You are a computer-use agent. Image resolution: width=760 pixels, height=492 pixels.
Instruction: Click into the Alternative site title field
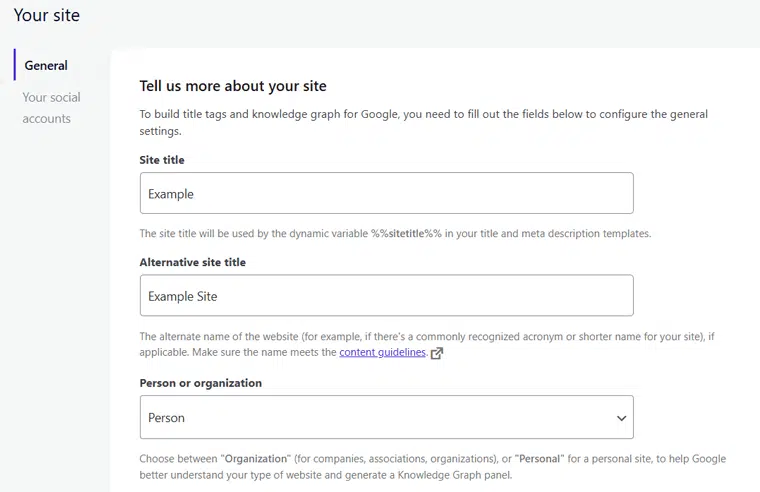coord(386,295)
